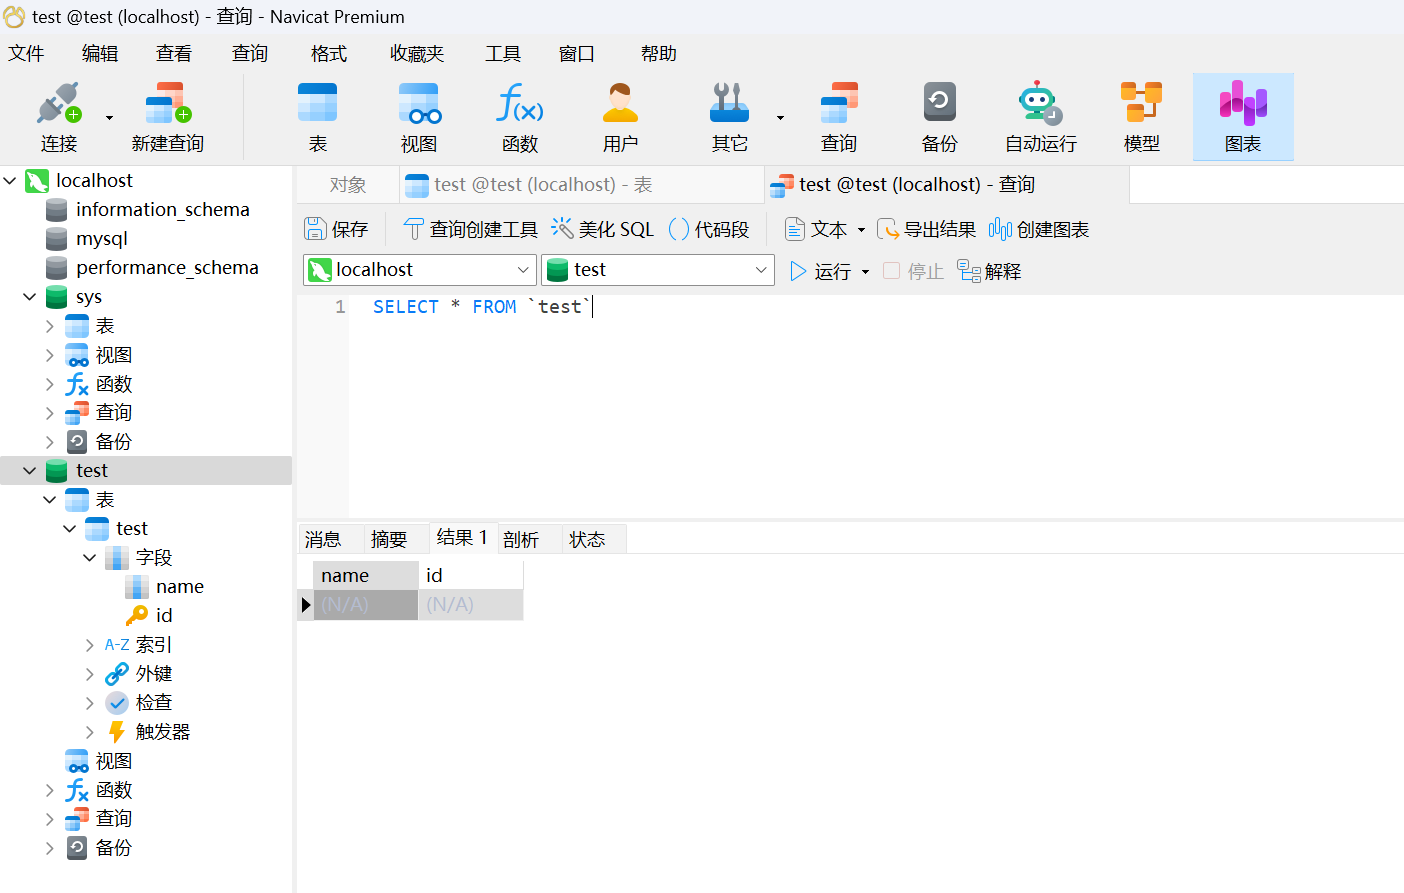Click the name column header in results
The image size is (1404, 893).
coord(366,575)
